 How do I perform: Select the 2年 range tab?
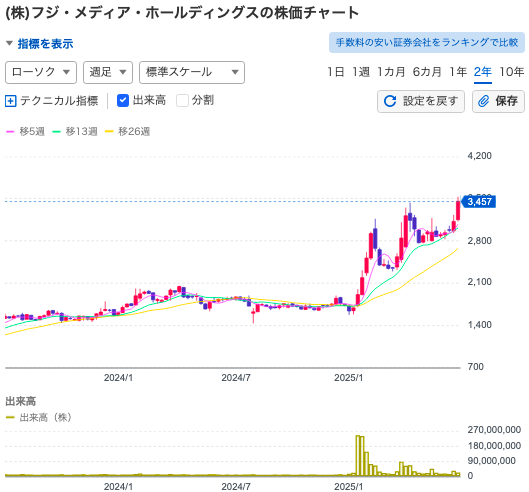point(482,72)
